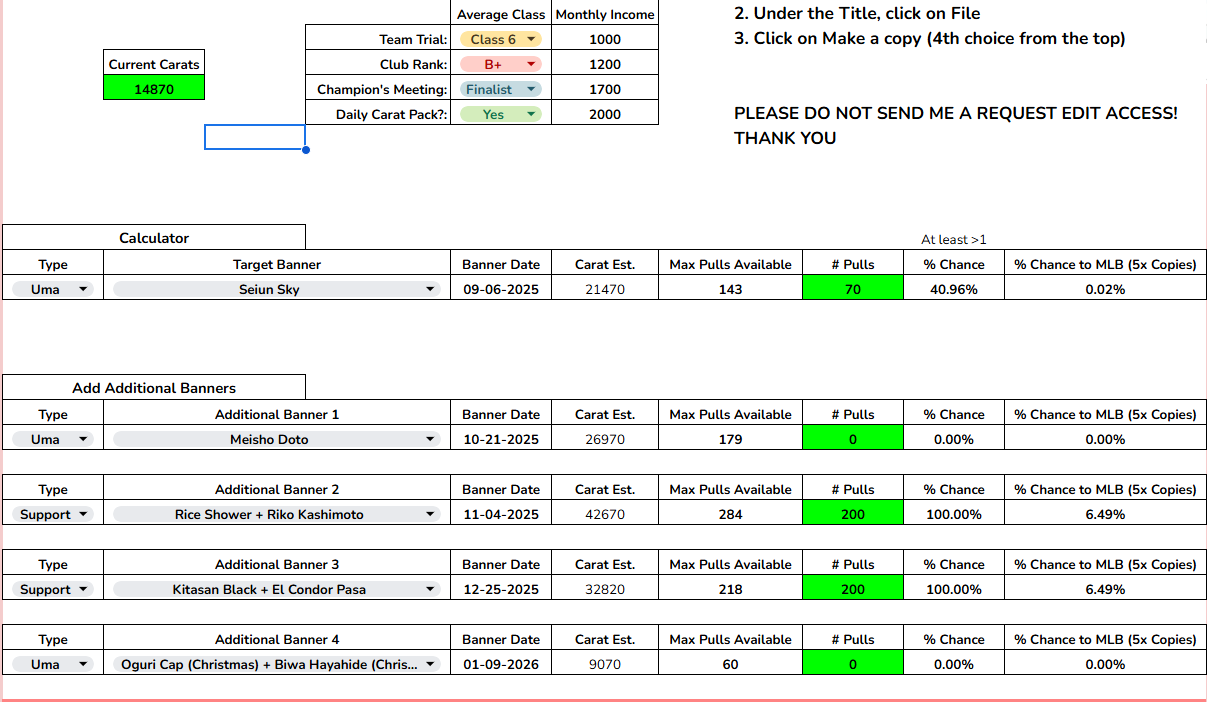This screenshot has height=702, width=1207.
Task: Click the Team Trial: label cell
Action: click(378, 39)
